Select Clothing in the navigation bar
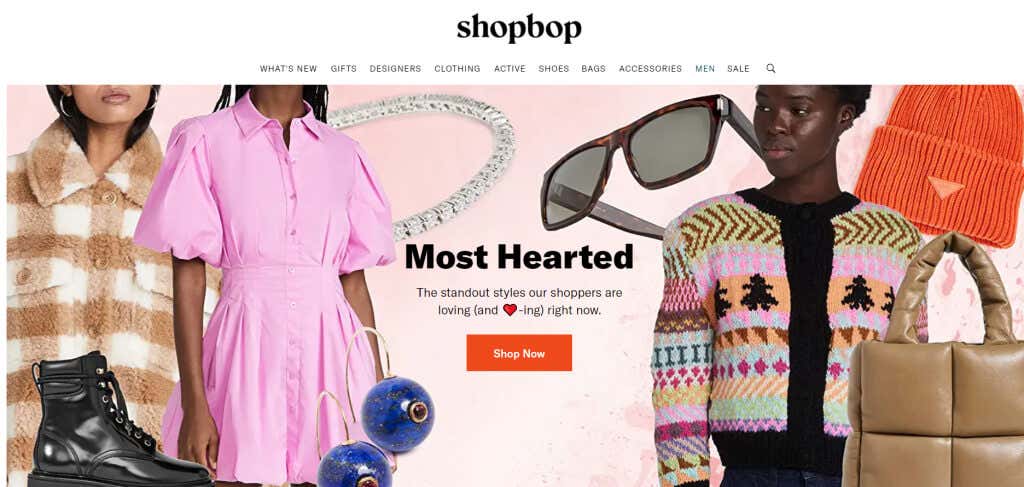Image resolution: width=1024 pixels, height=487 pixels. click(457, 69)
